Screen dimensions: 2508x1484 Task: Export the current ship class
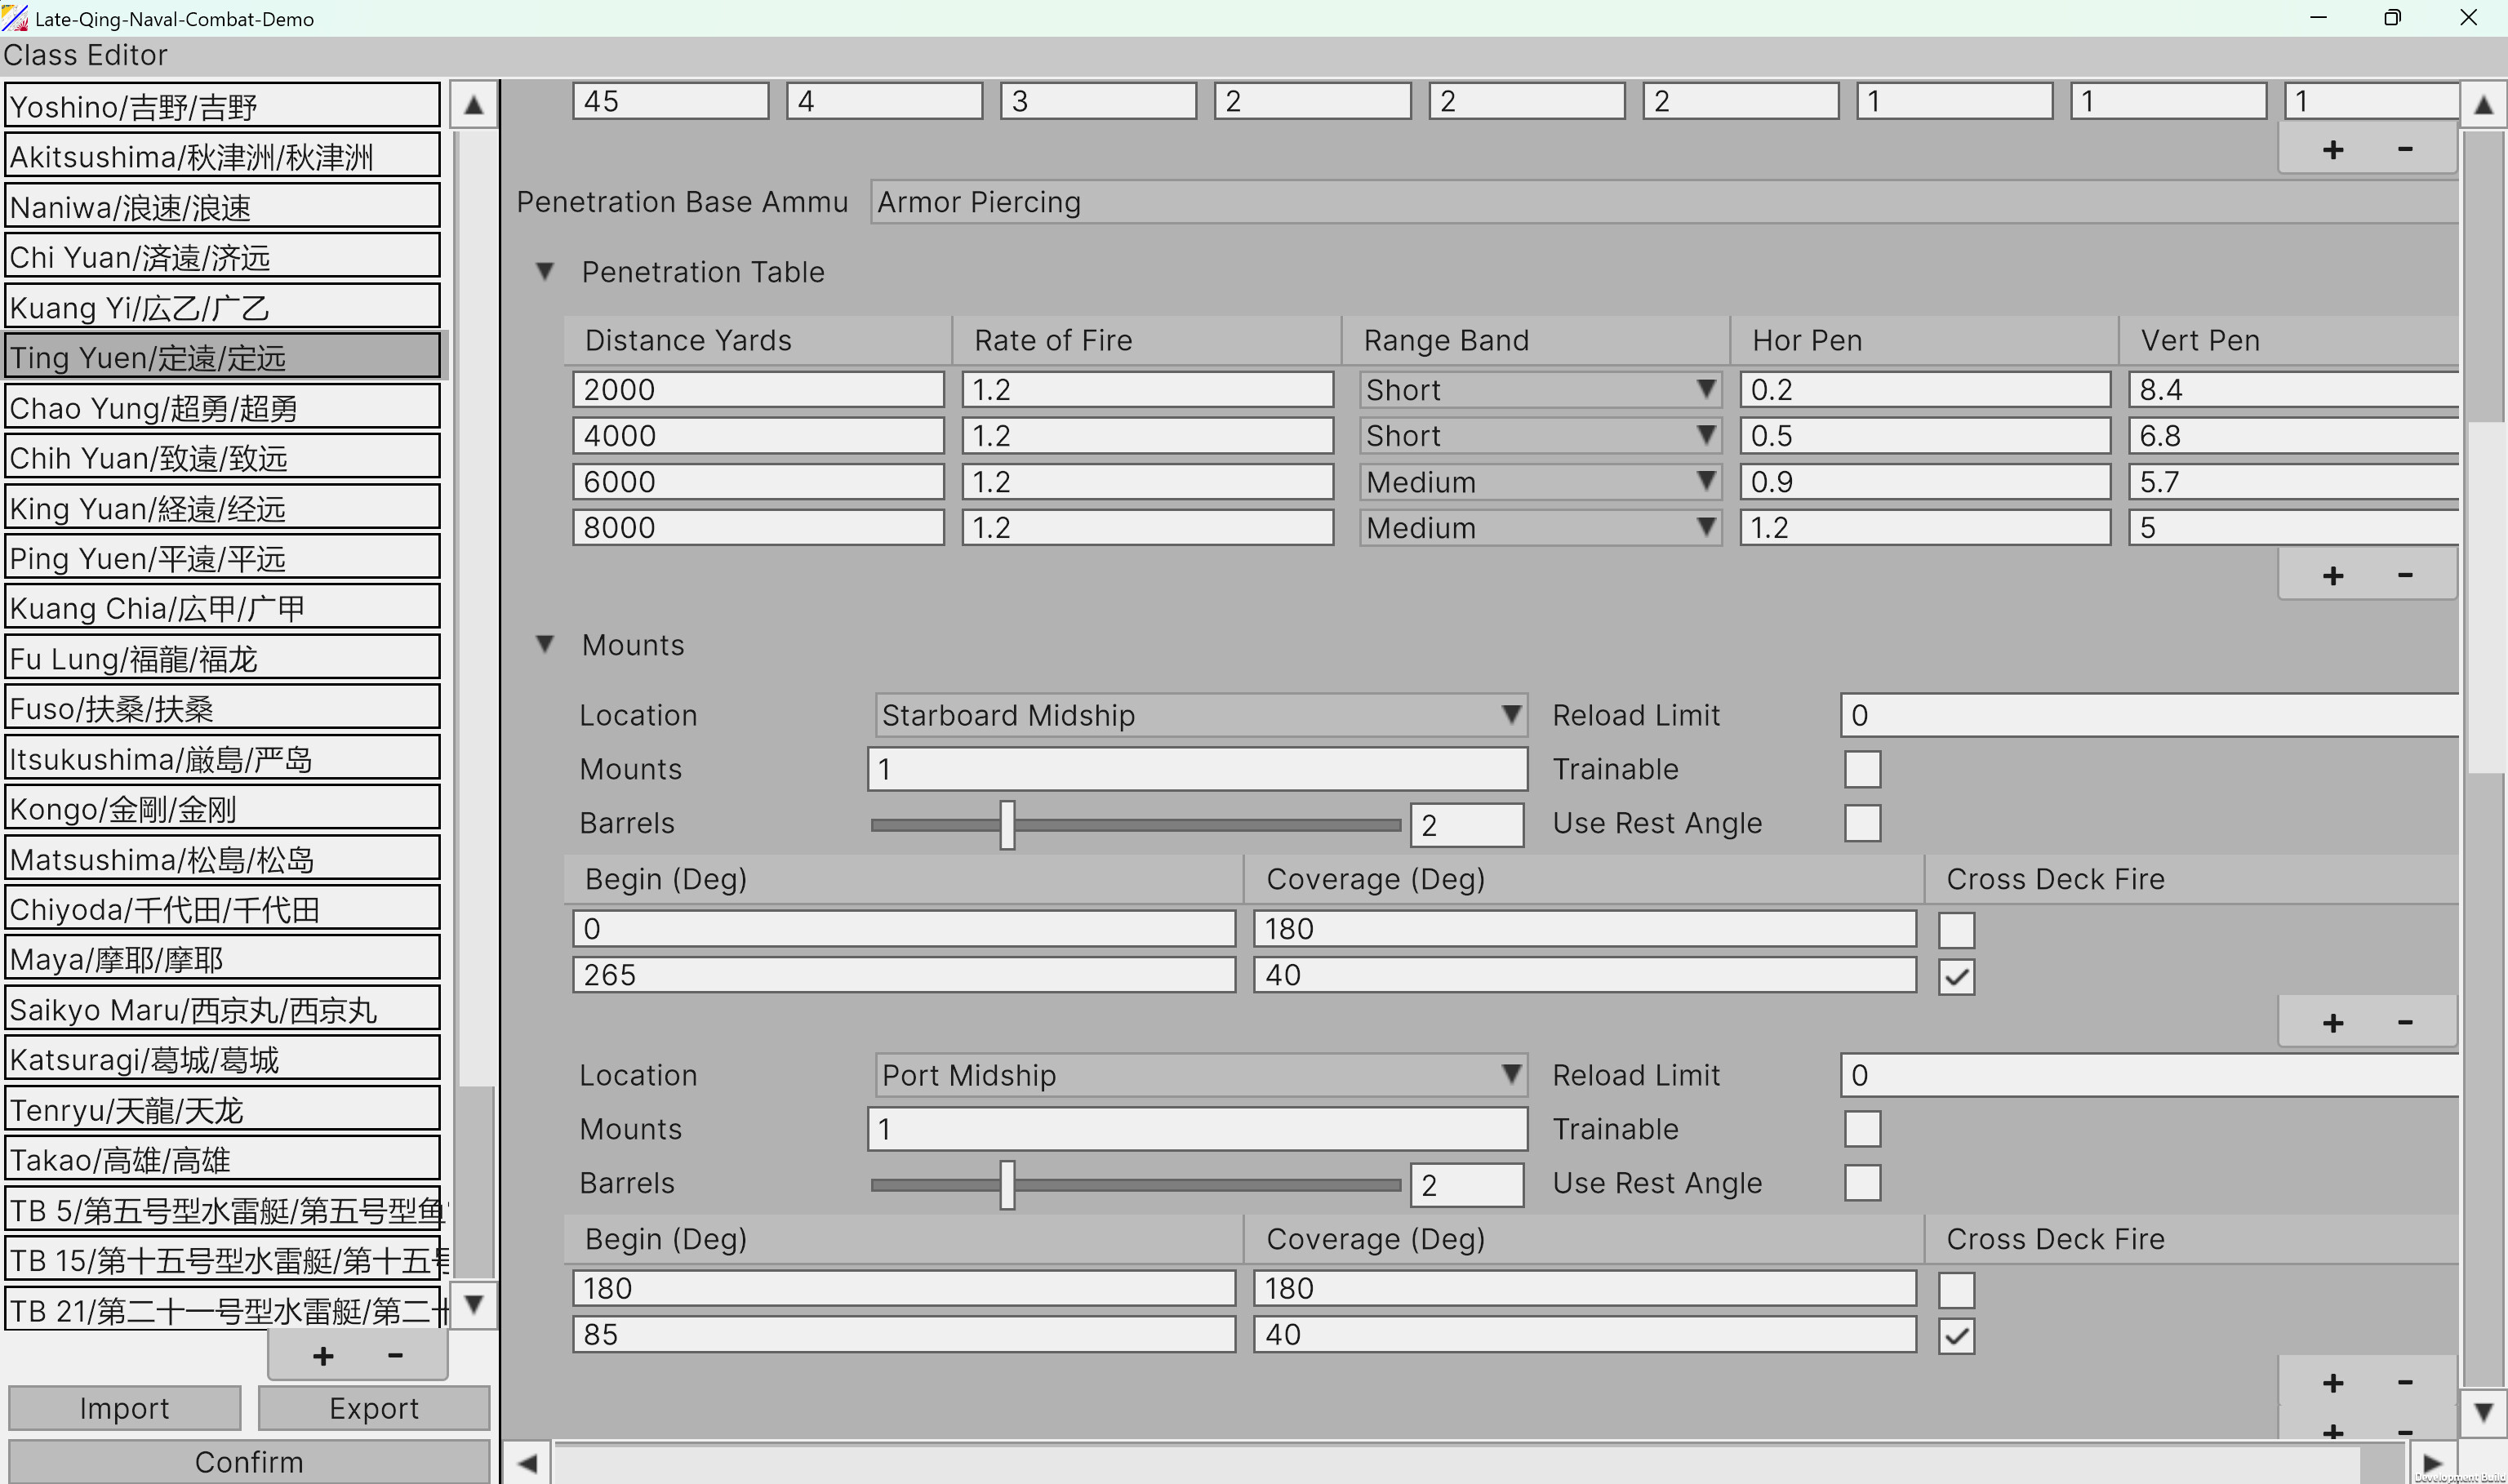[373, 1408]
